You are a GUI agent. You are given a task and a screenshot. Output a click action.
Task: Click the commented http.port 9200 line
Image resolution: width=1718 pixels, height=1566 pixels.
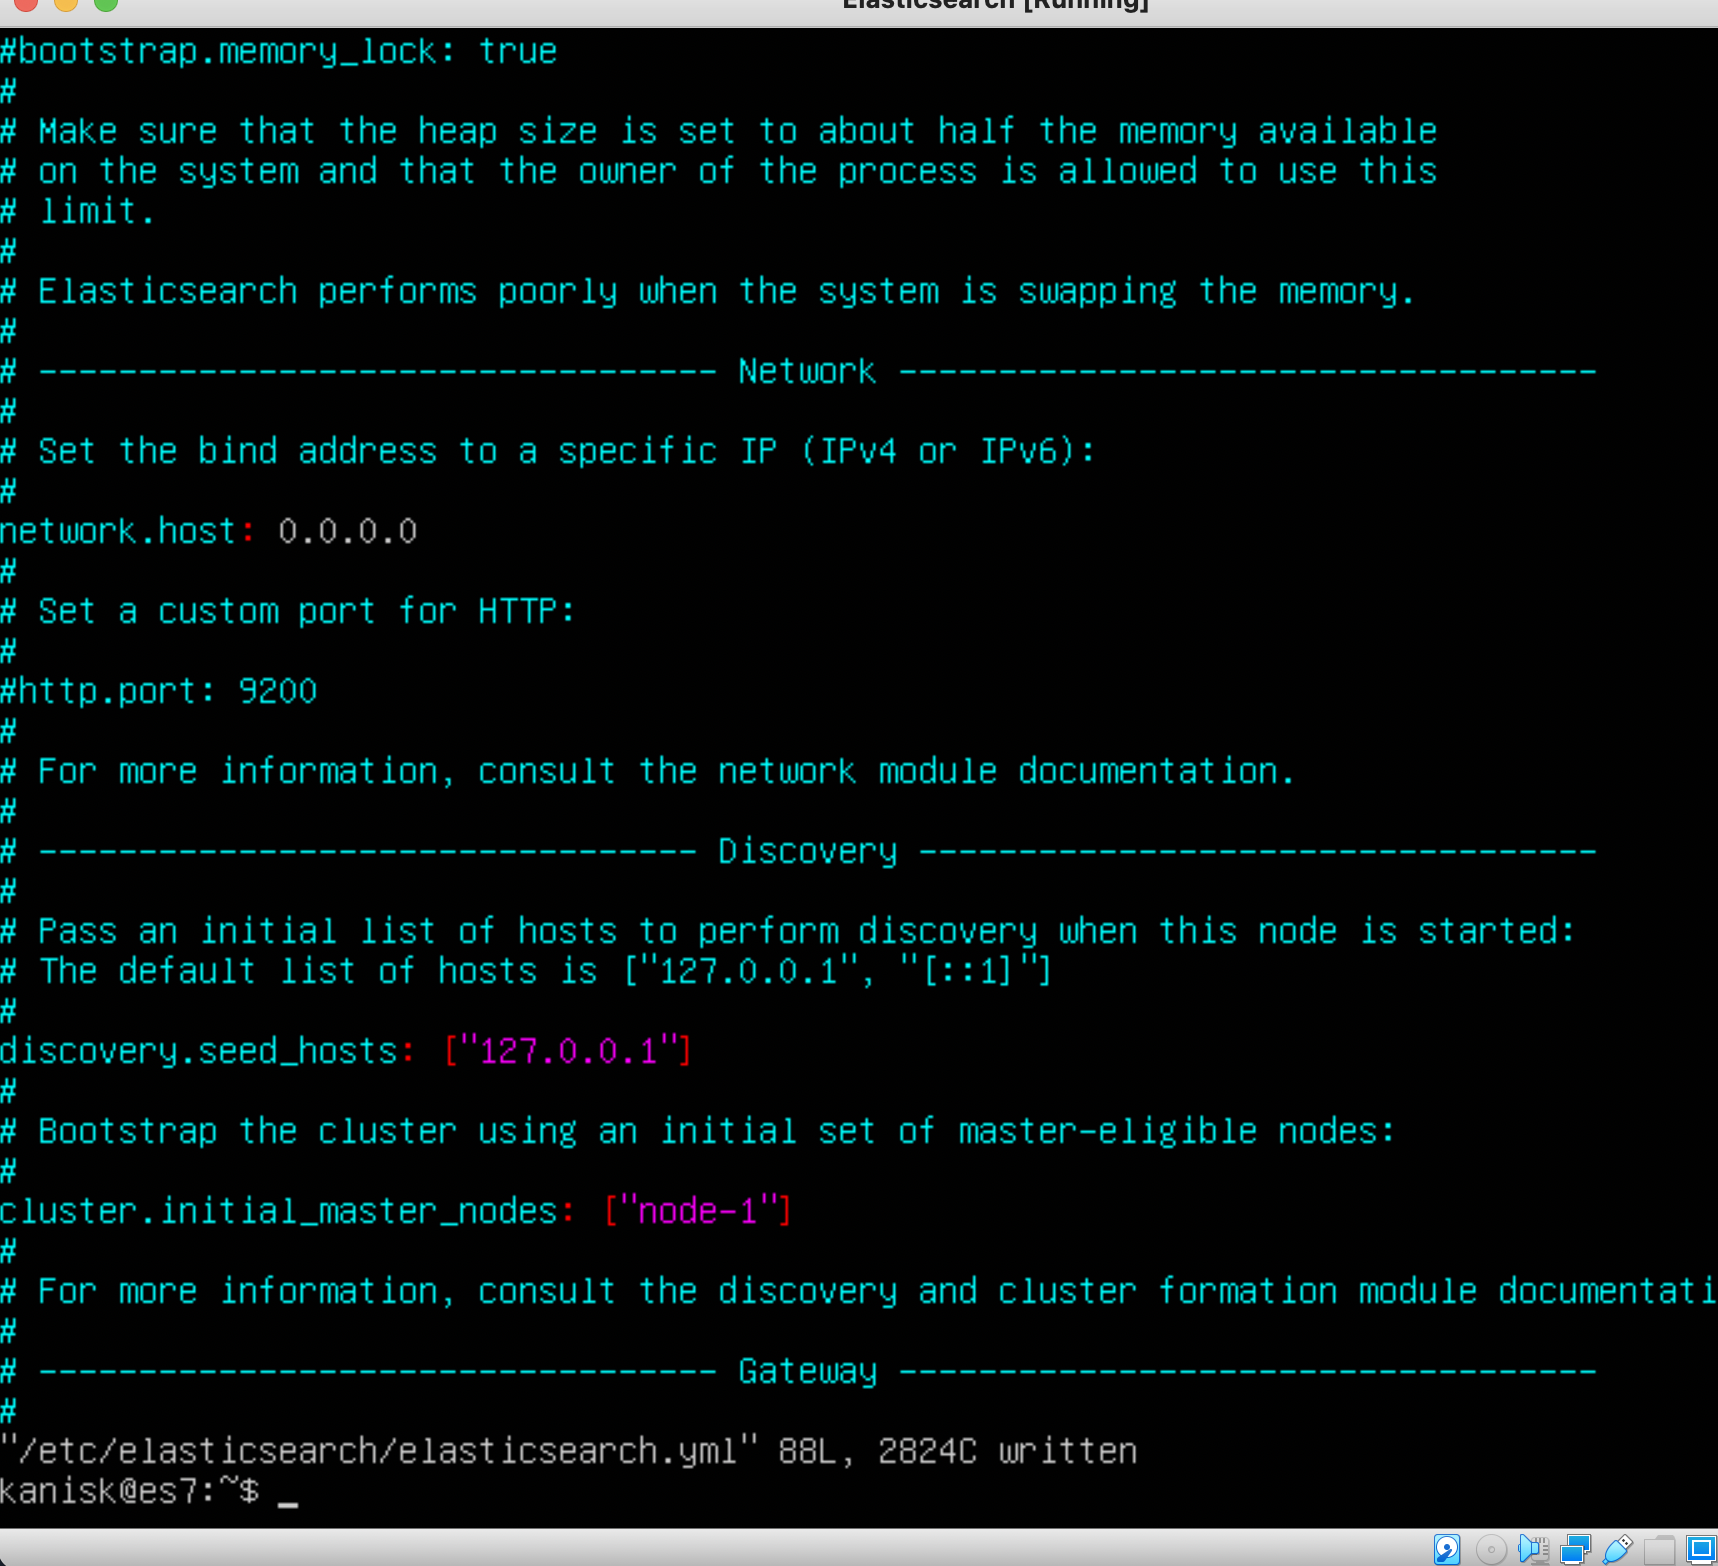click(x=158, y=691)
